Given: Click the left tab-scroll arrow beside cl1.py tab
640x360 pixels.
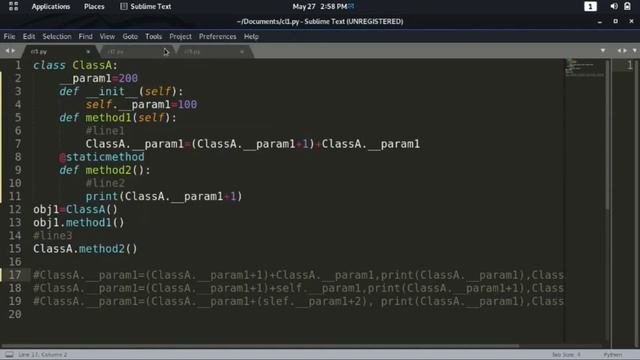Looking at the screenshot, I should click(7, 51).
